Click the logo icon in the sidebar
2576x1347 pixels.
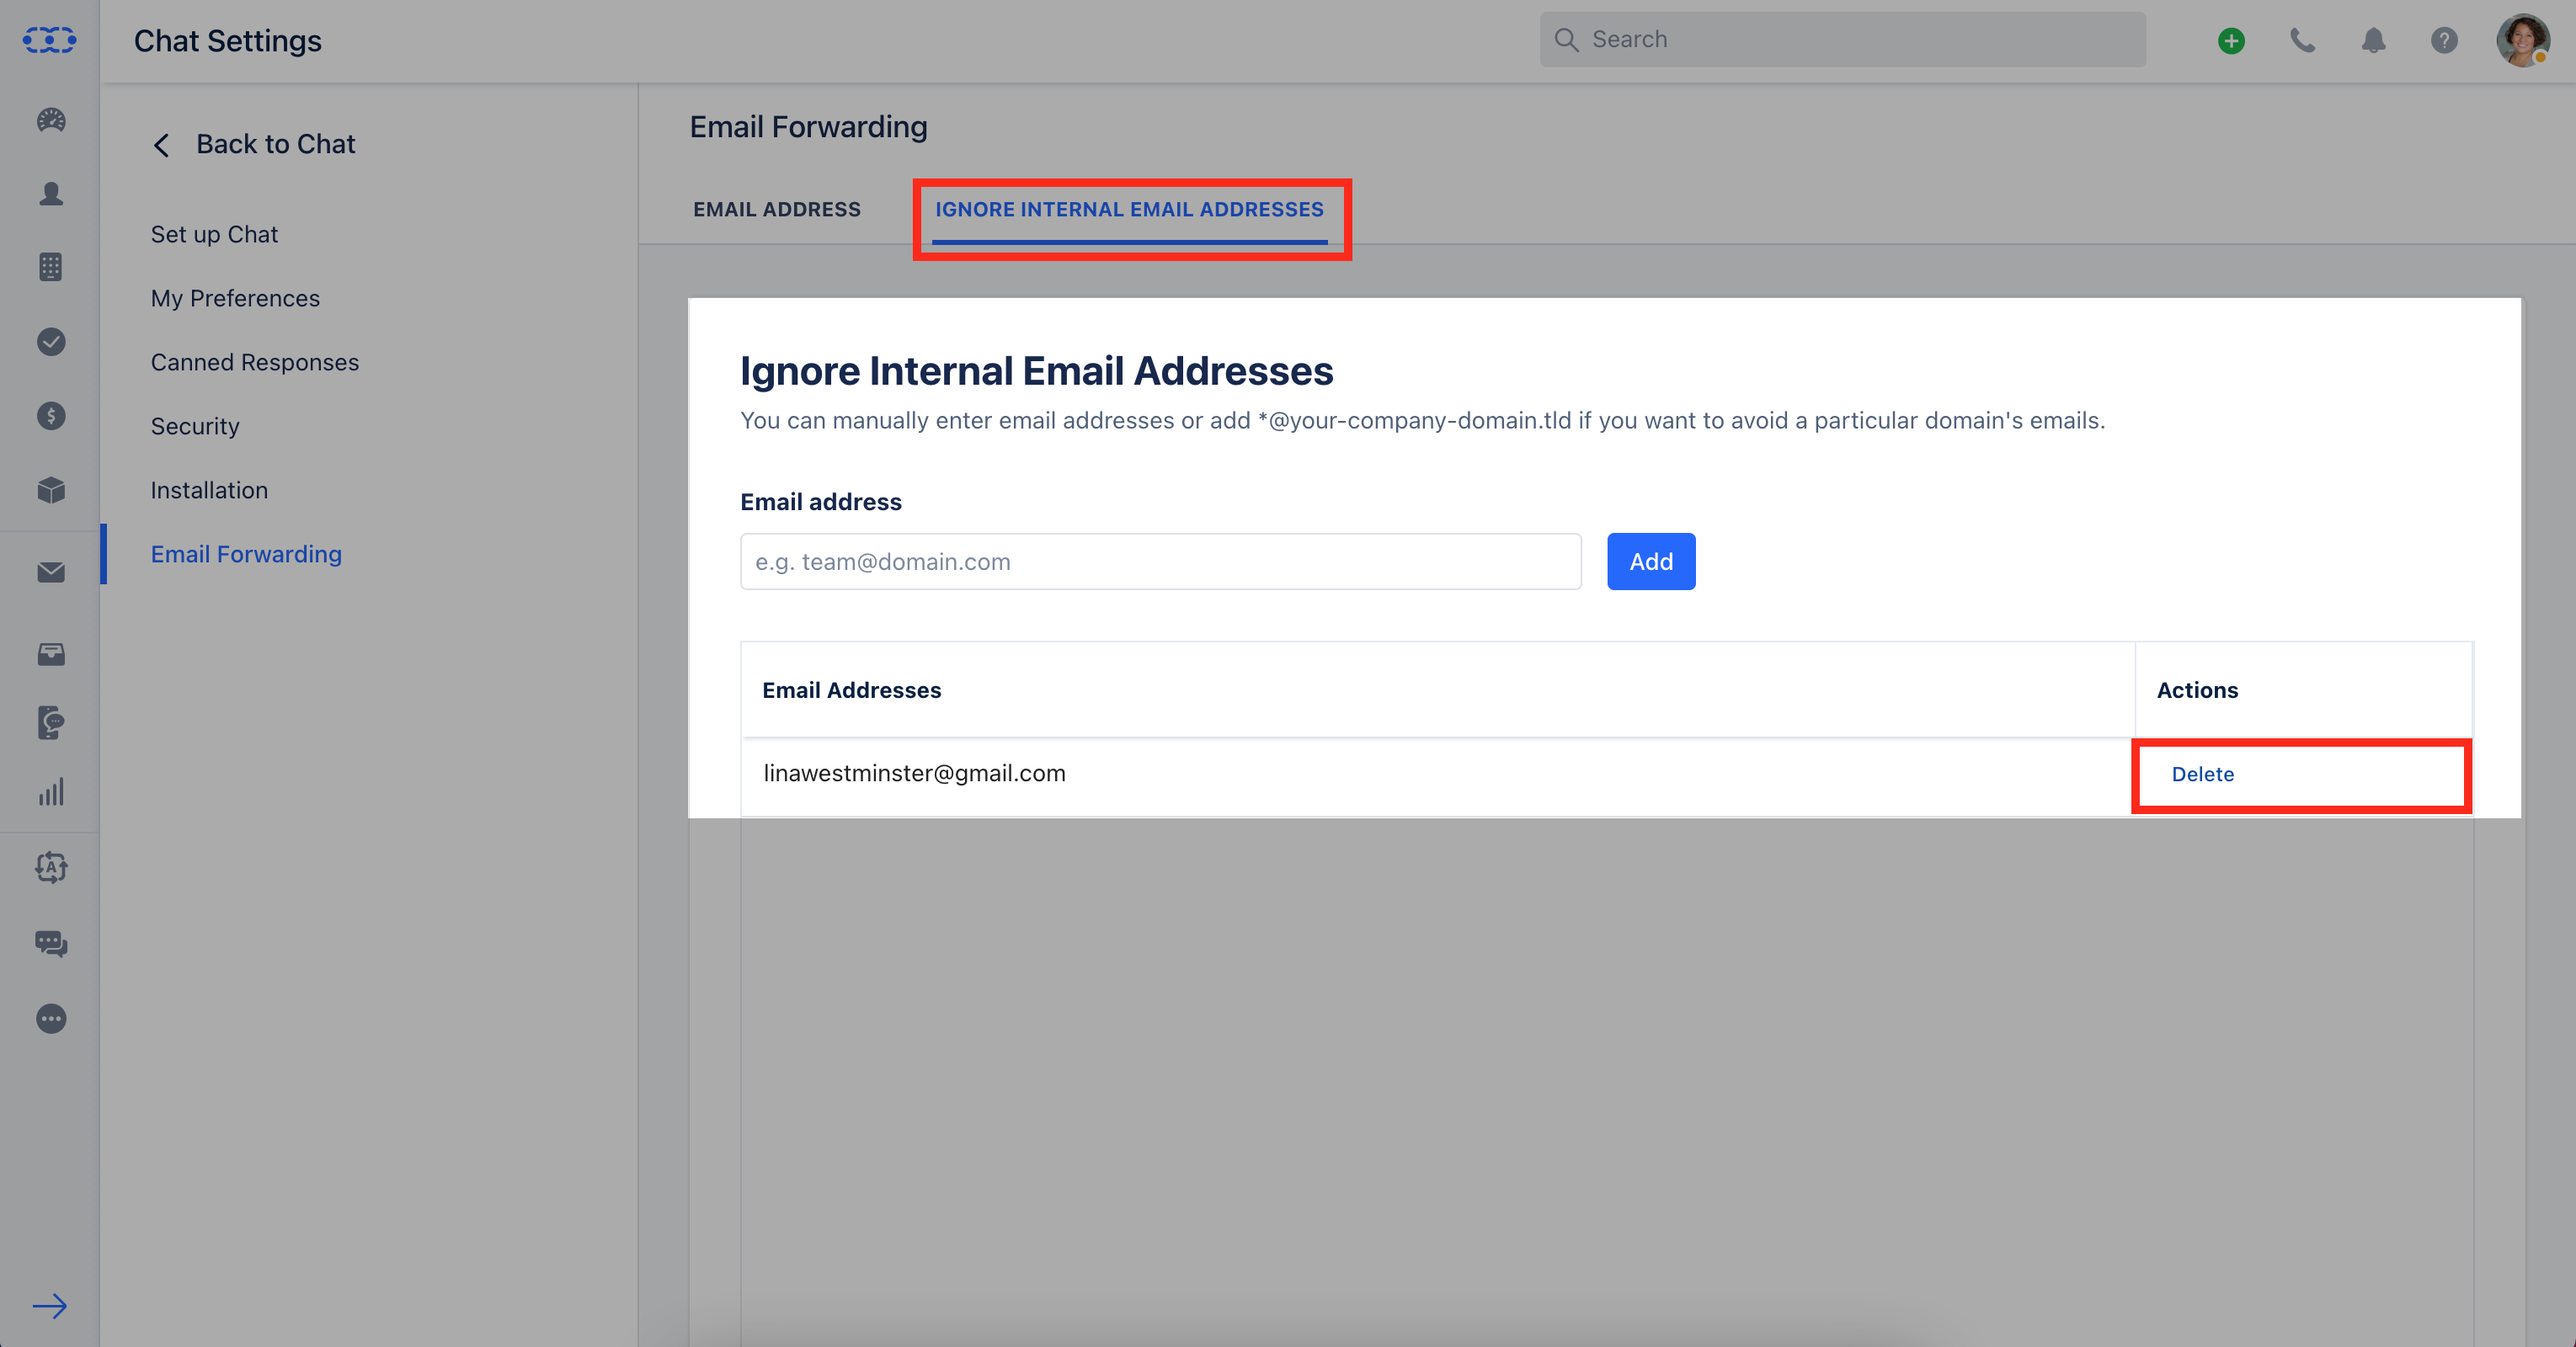tap(50, 40)
